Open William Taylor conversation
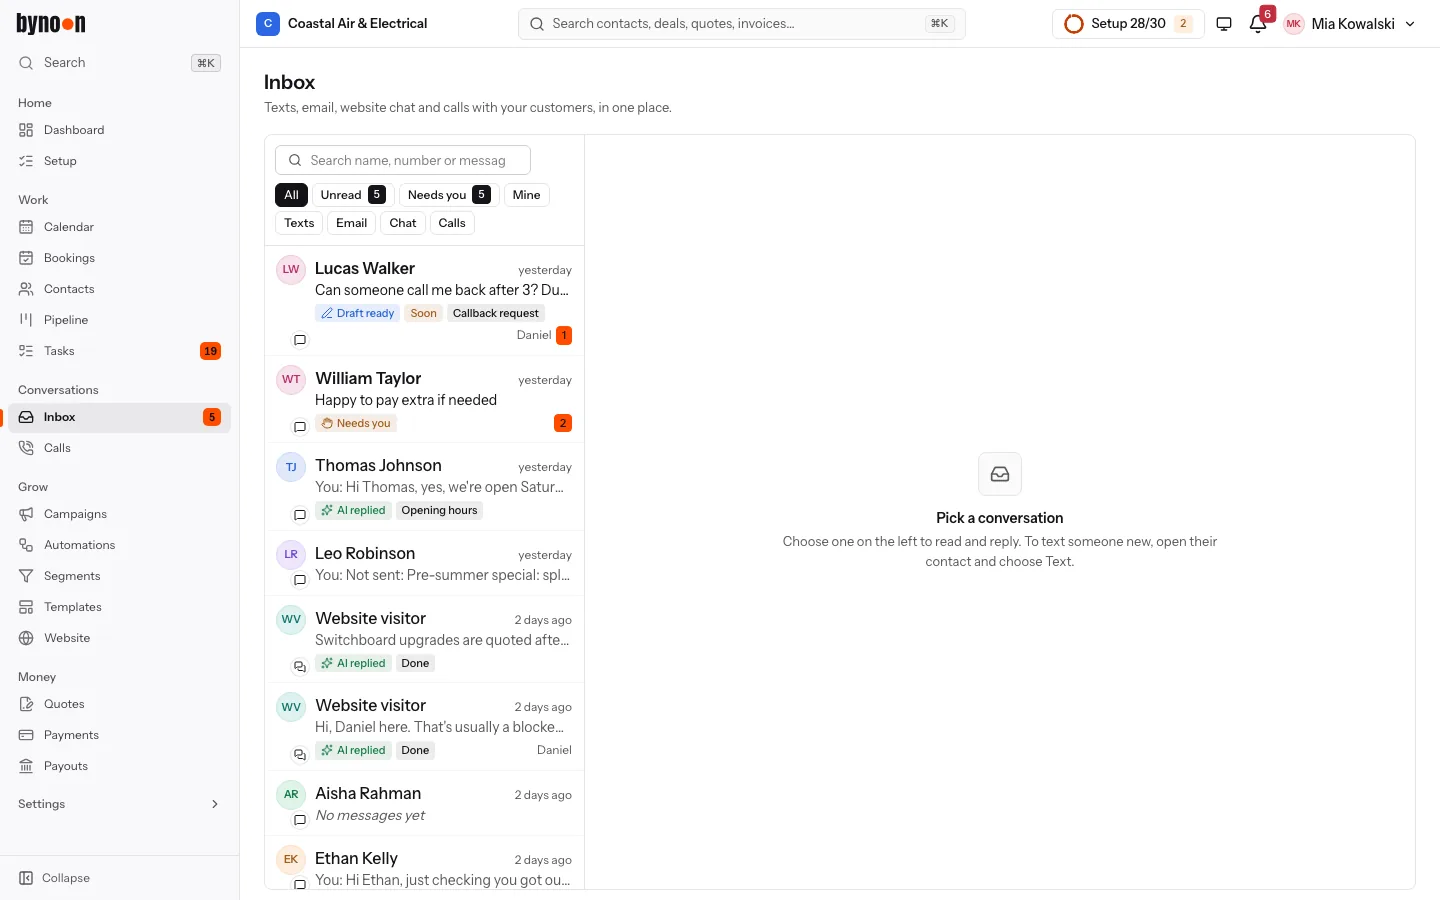The height and width of the screenshot is (900, 1440). (x=424, y=399)
